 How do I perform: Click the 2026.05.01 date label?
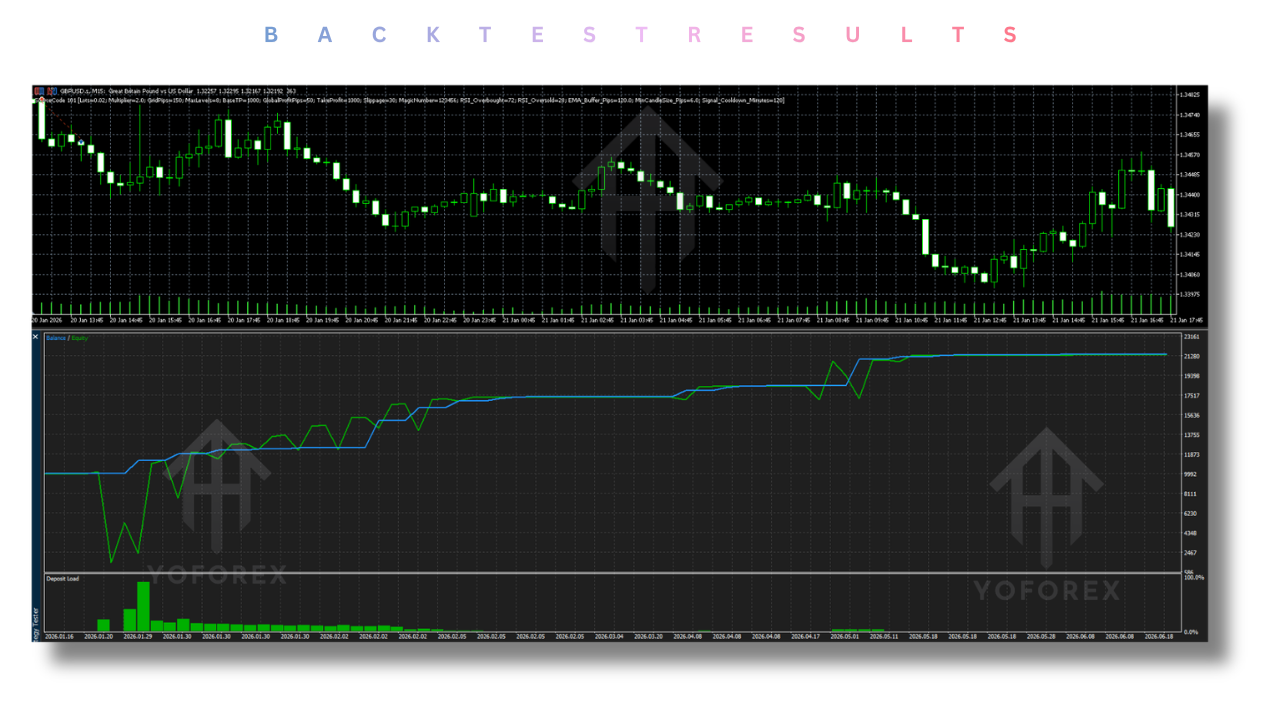pos(845,636)
